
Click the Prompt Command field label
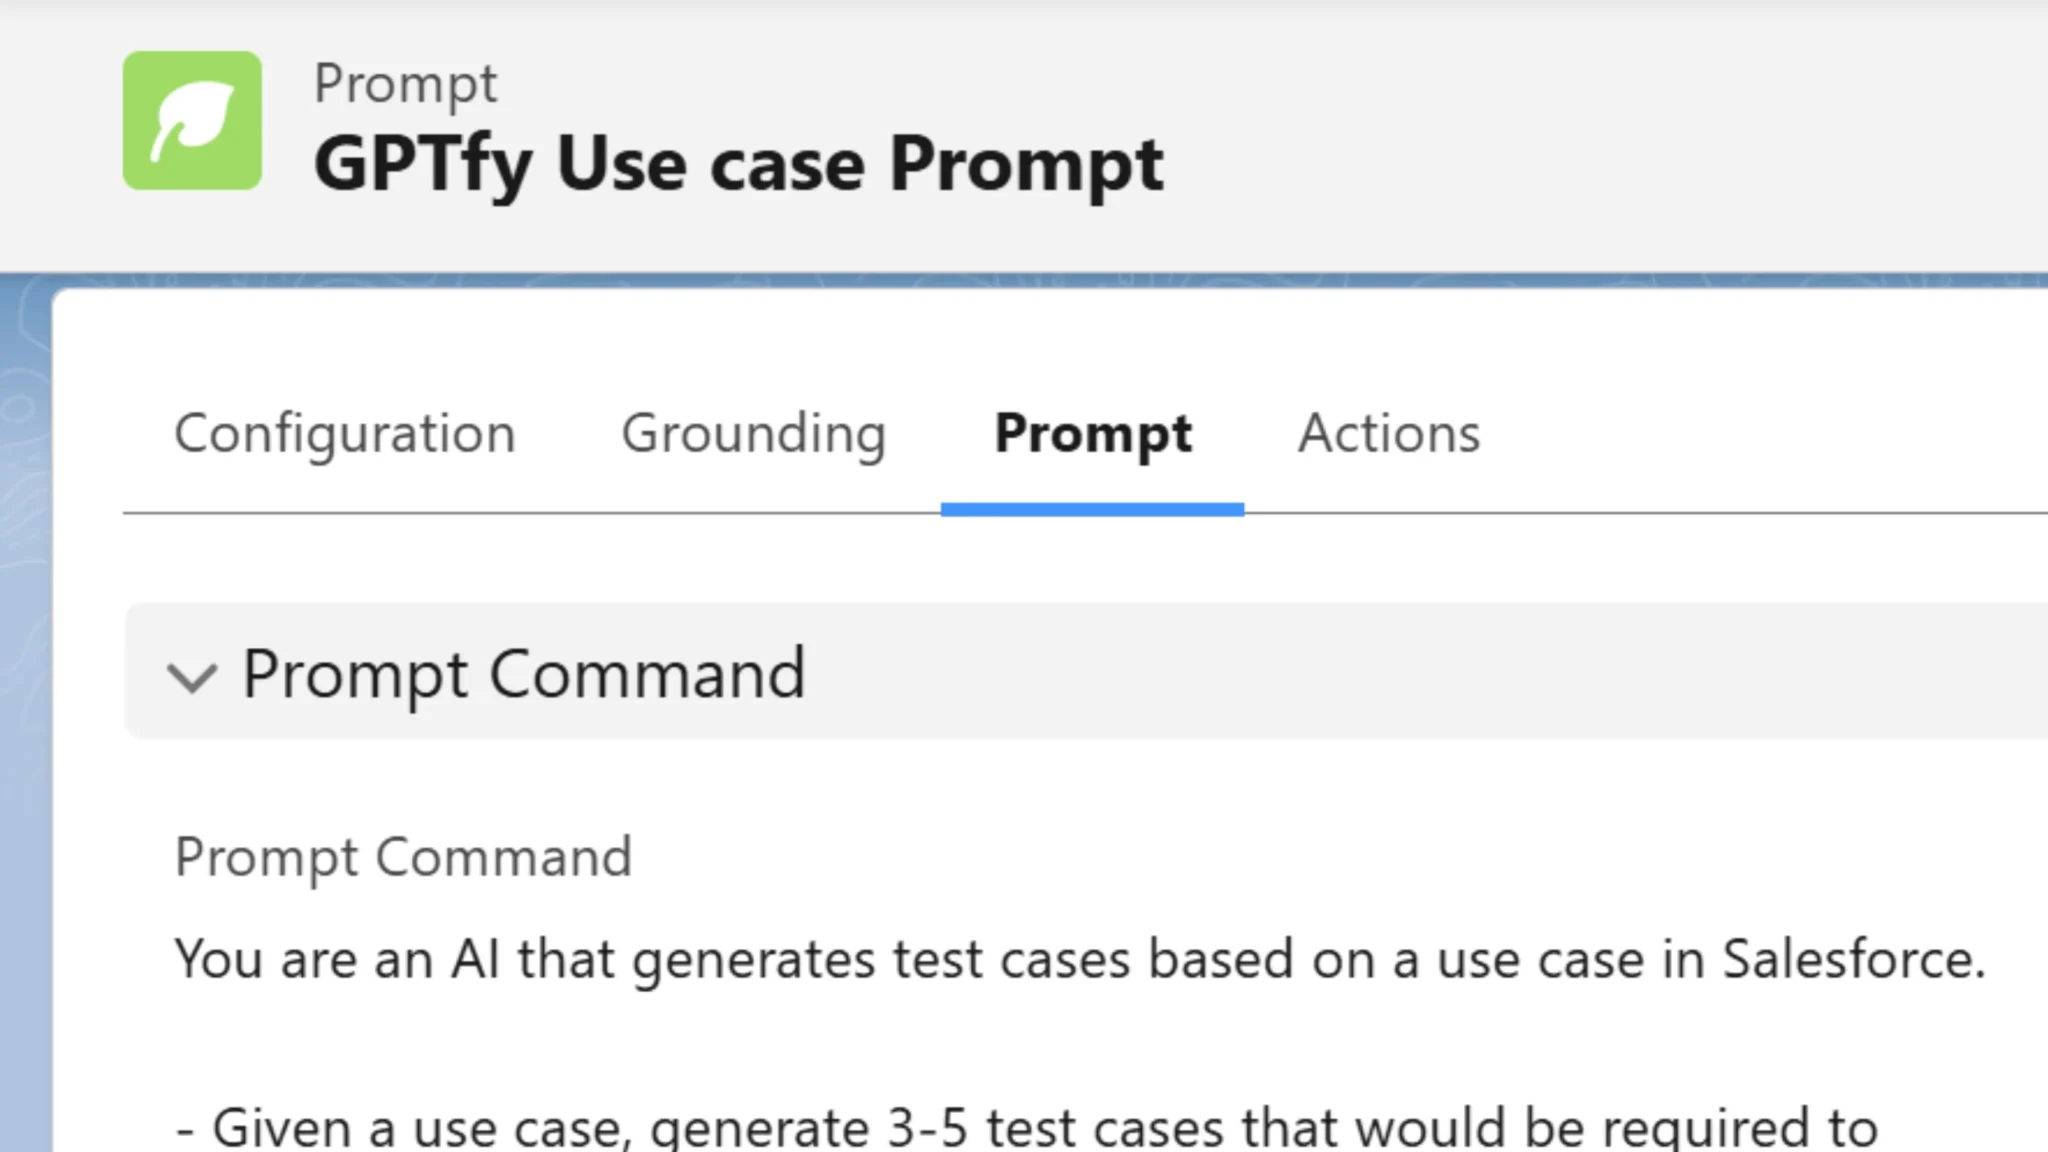[402, 856]
